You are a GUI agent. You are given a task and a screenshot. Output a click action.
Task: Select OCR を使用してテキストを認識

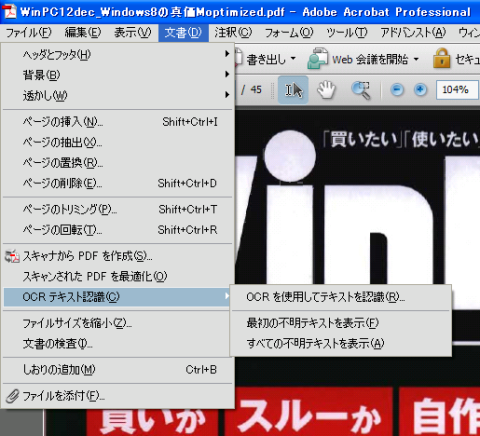pyautogui.click(x=341, y=297)
